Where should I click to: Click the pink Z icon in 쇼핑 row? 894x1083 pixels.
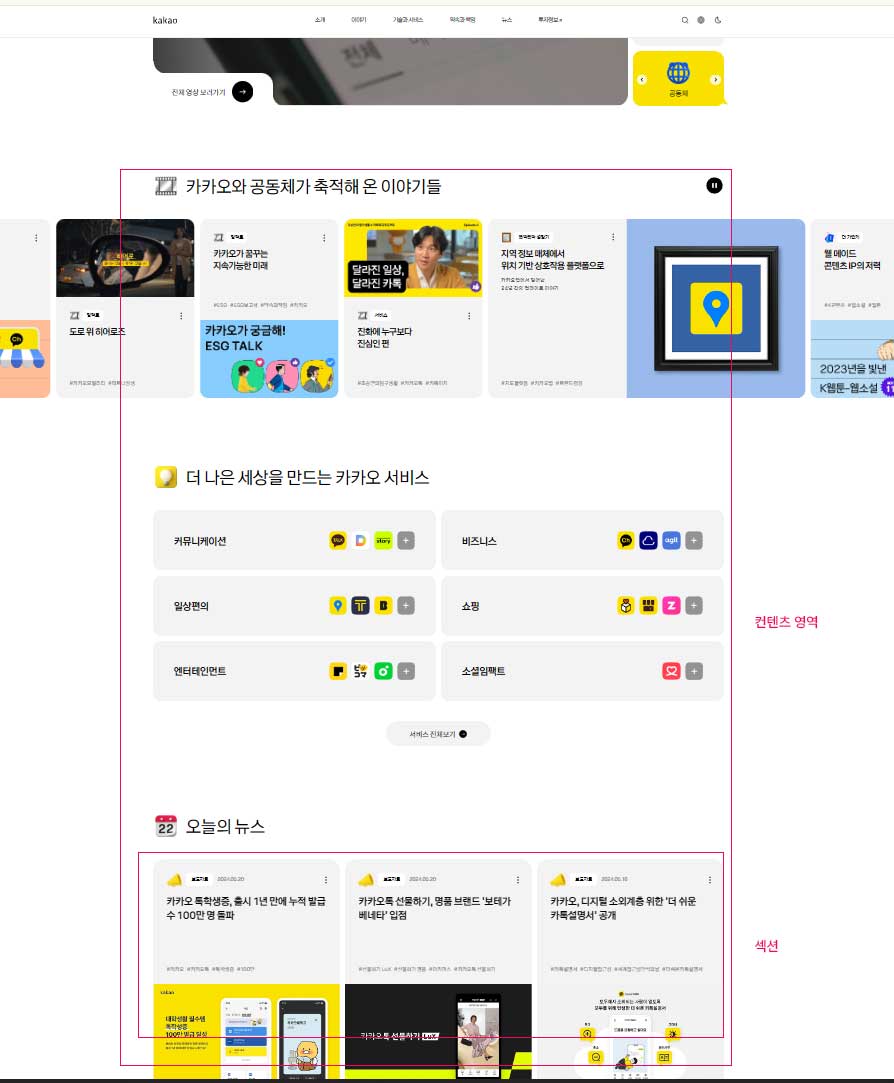coord(671,606)
